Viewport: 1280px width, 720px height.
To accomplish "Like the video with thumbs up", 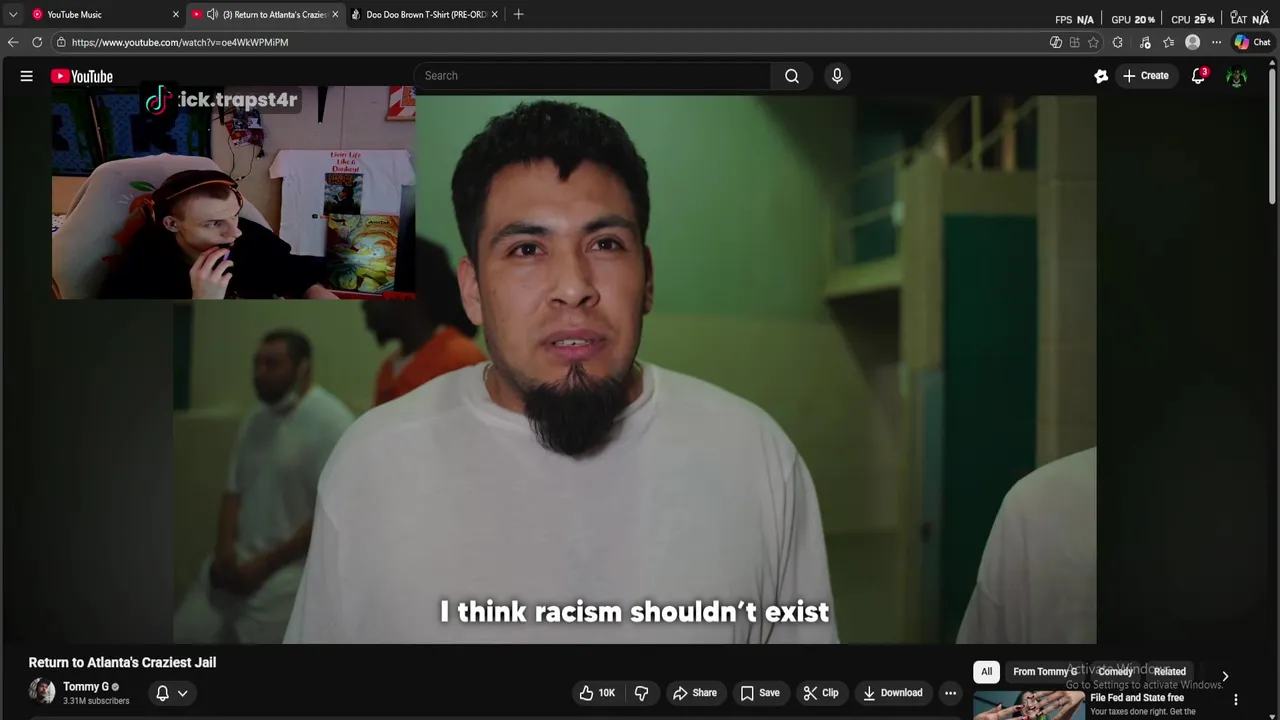I will 597,693.
